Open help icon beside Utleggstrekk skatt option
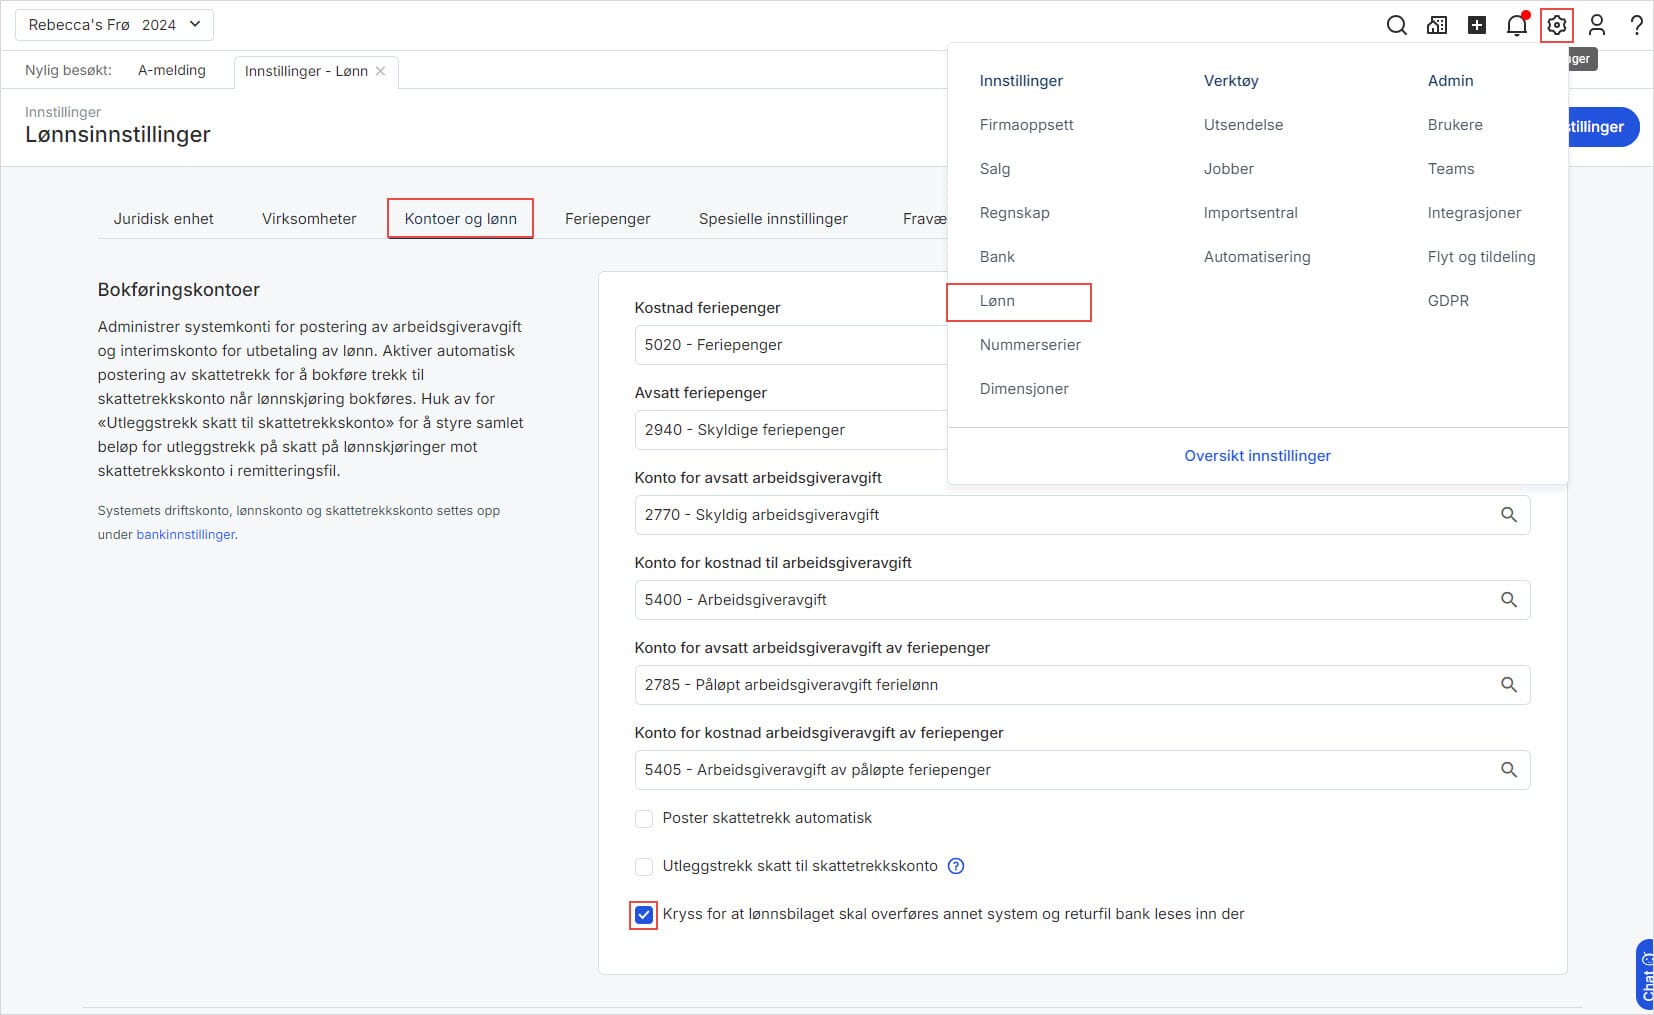Viewport: 1654px width, 1015px height. (x=956, y=866)
